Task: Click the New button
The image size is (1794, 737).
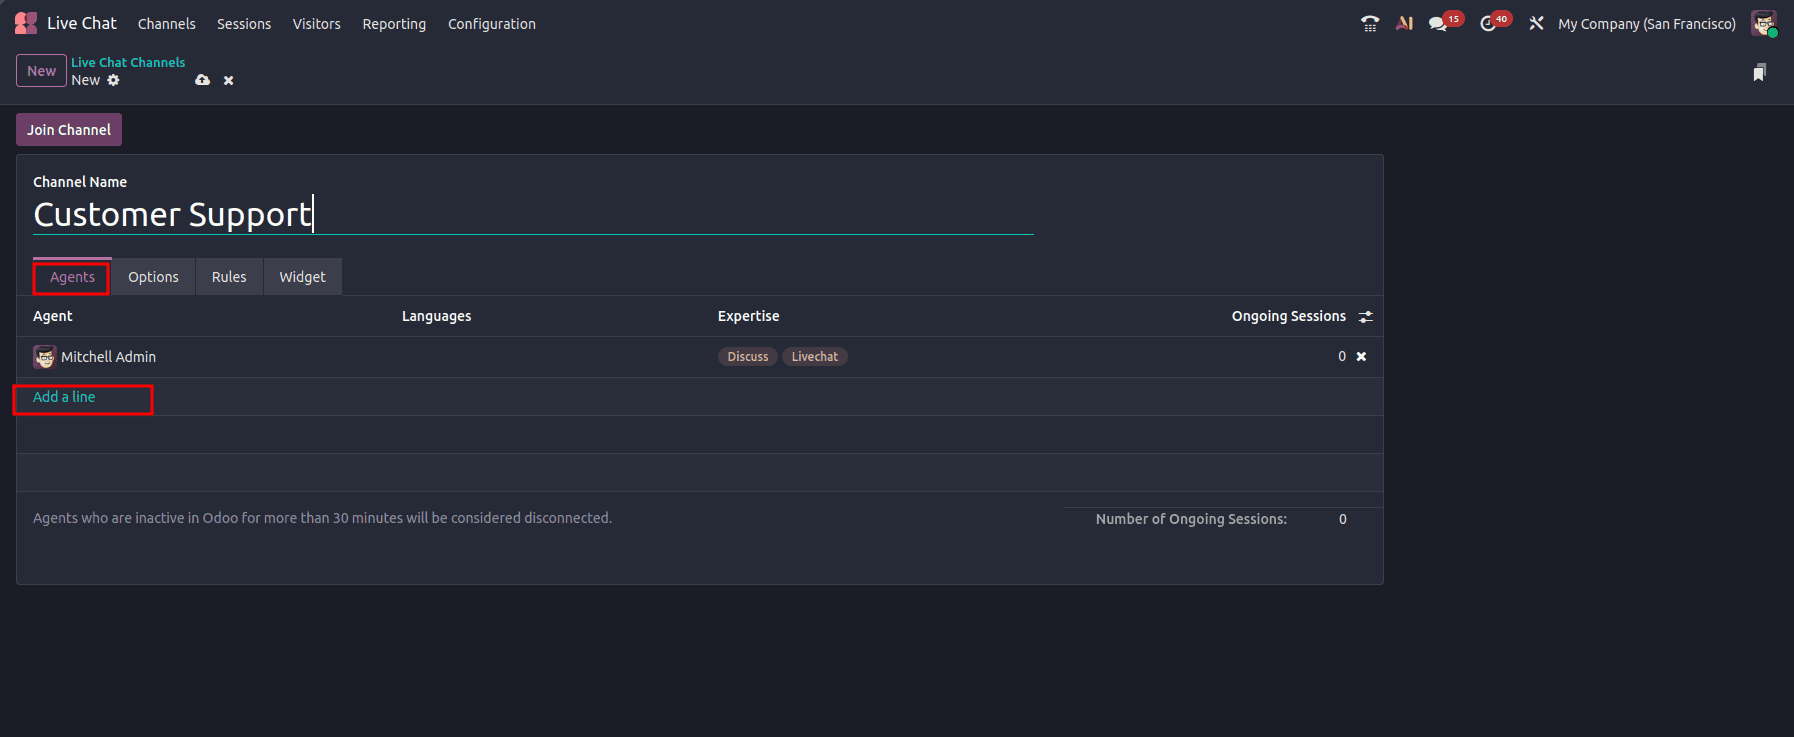Action: pyautogui.click(x=41, y=71)
